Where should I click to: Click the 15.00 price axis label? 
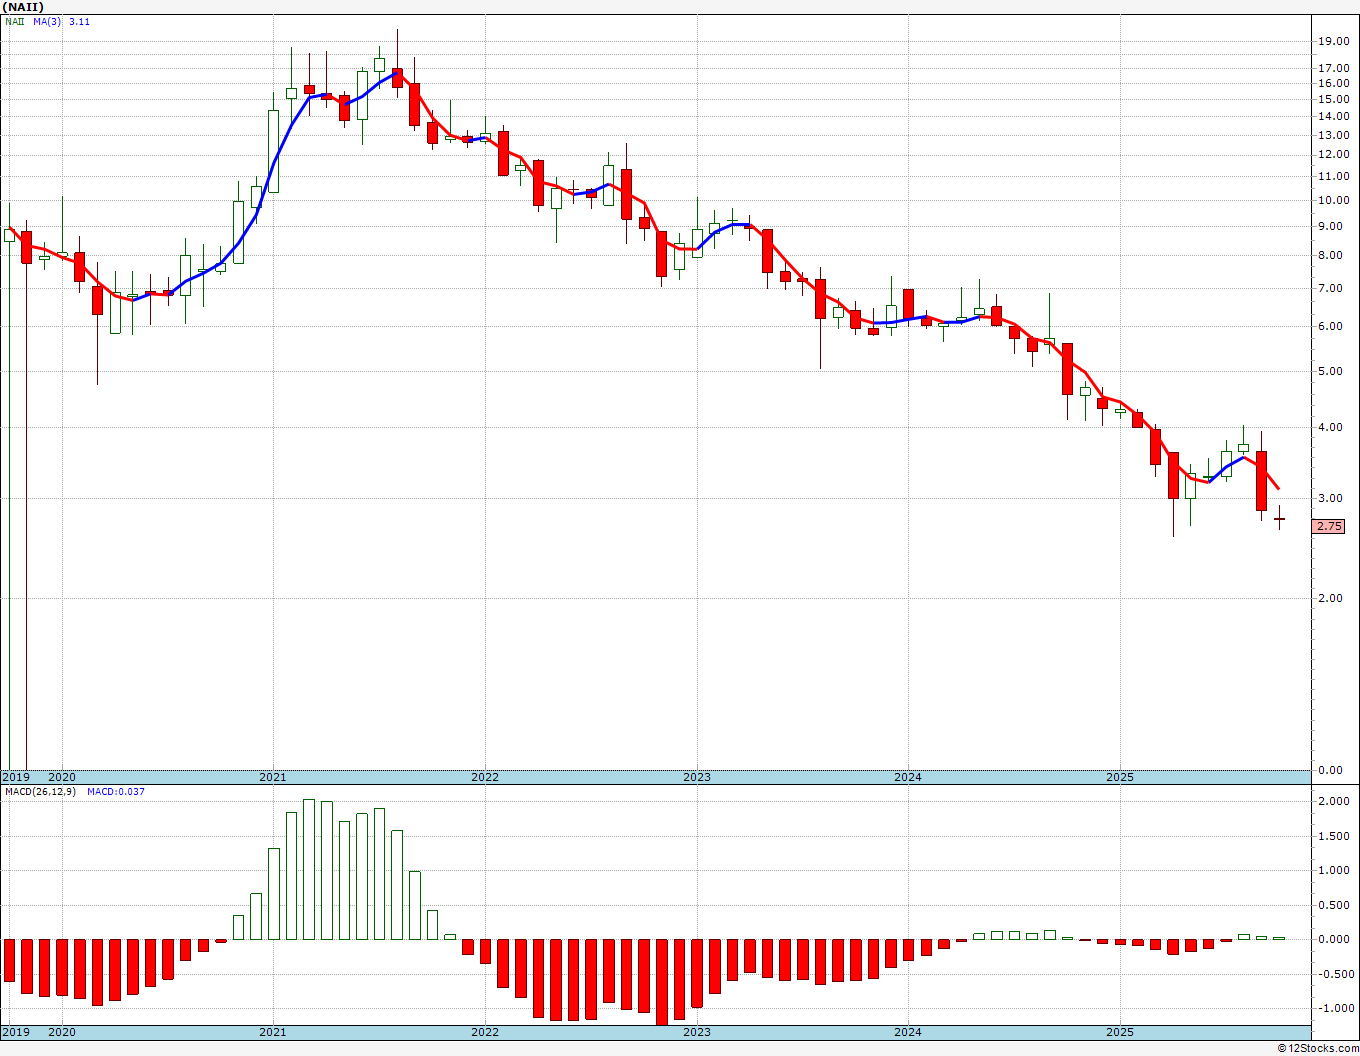coord(1333,100)
